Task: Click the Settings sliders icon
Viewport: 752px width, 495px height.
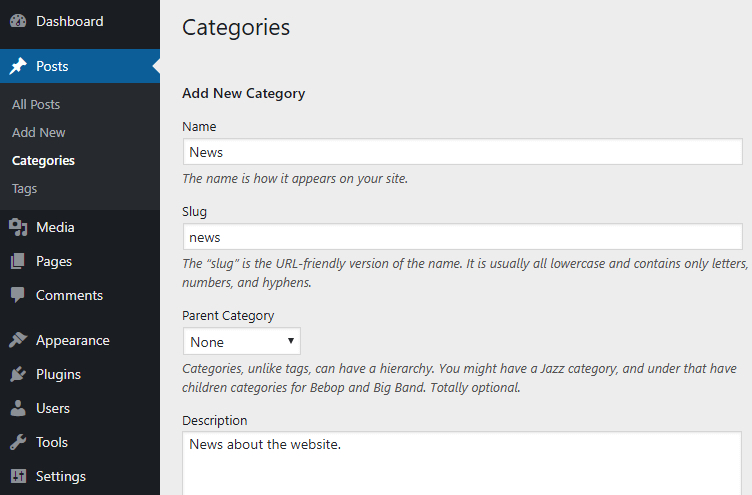Action: coord(18,476)
